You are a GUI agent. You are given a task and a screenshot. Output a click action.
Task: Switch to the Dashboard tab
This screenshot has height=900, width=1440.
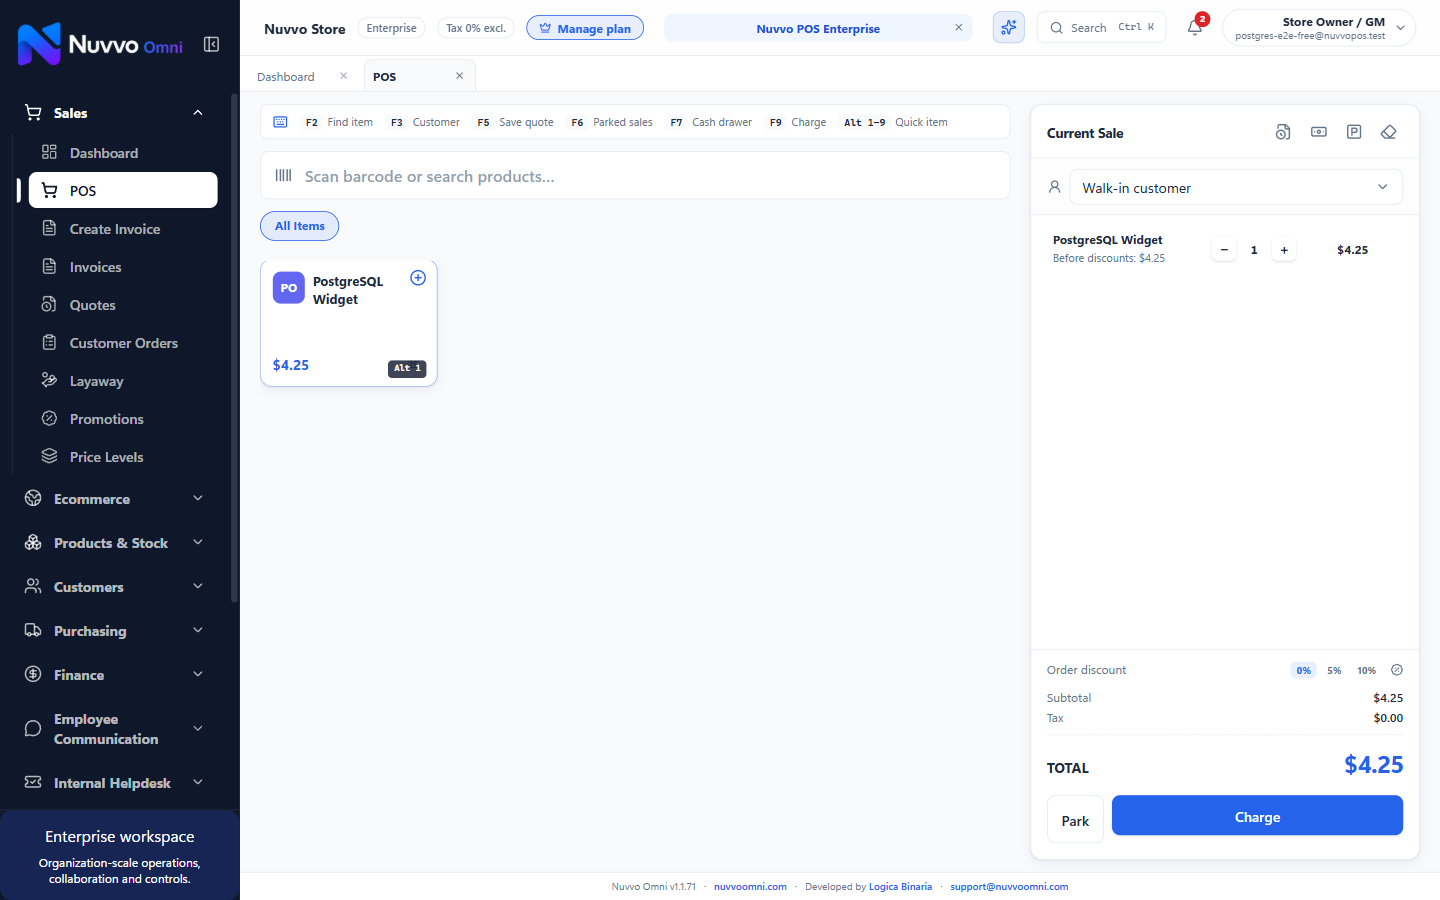pos(286,77)
